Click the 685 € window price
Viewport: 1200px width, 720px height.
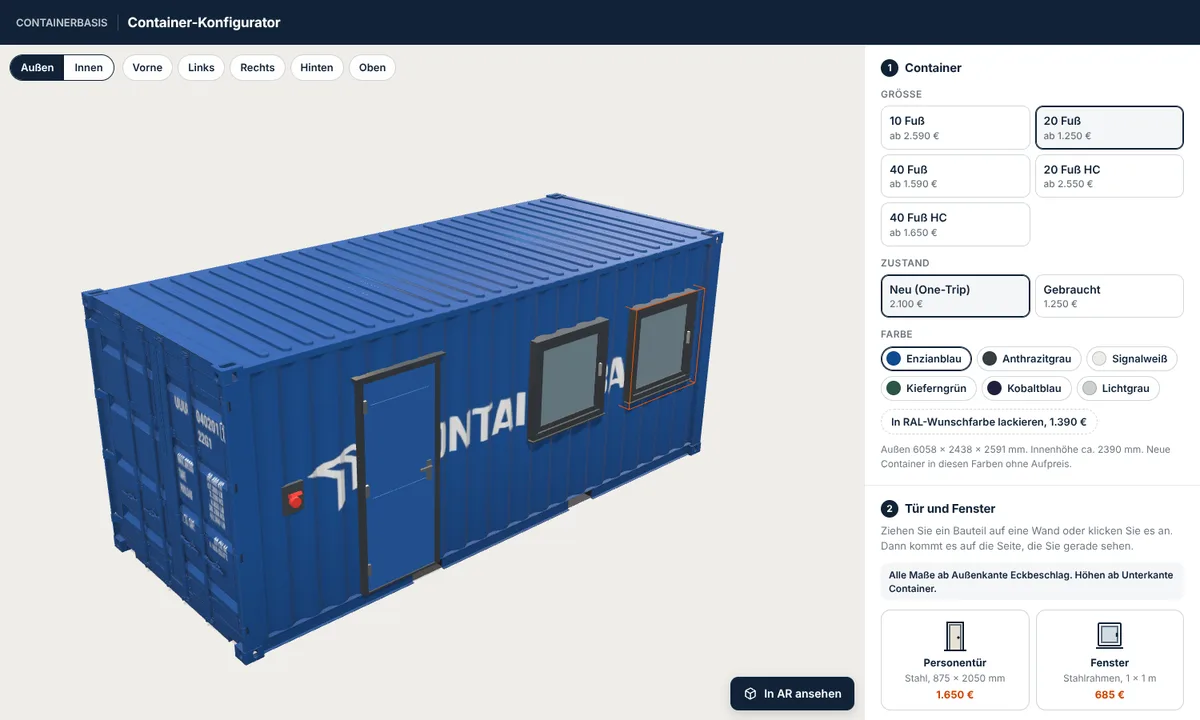(1110, 695)
